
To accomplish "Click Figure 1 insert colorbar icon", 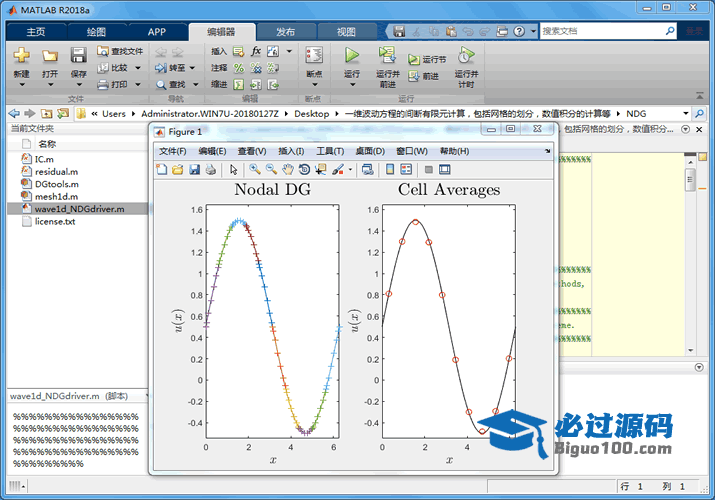I will pos(390,170).
